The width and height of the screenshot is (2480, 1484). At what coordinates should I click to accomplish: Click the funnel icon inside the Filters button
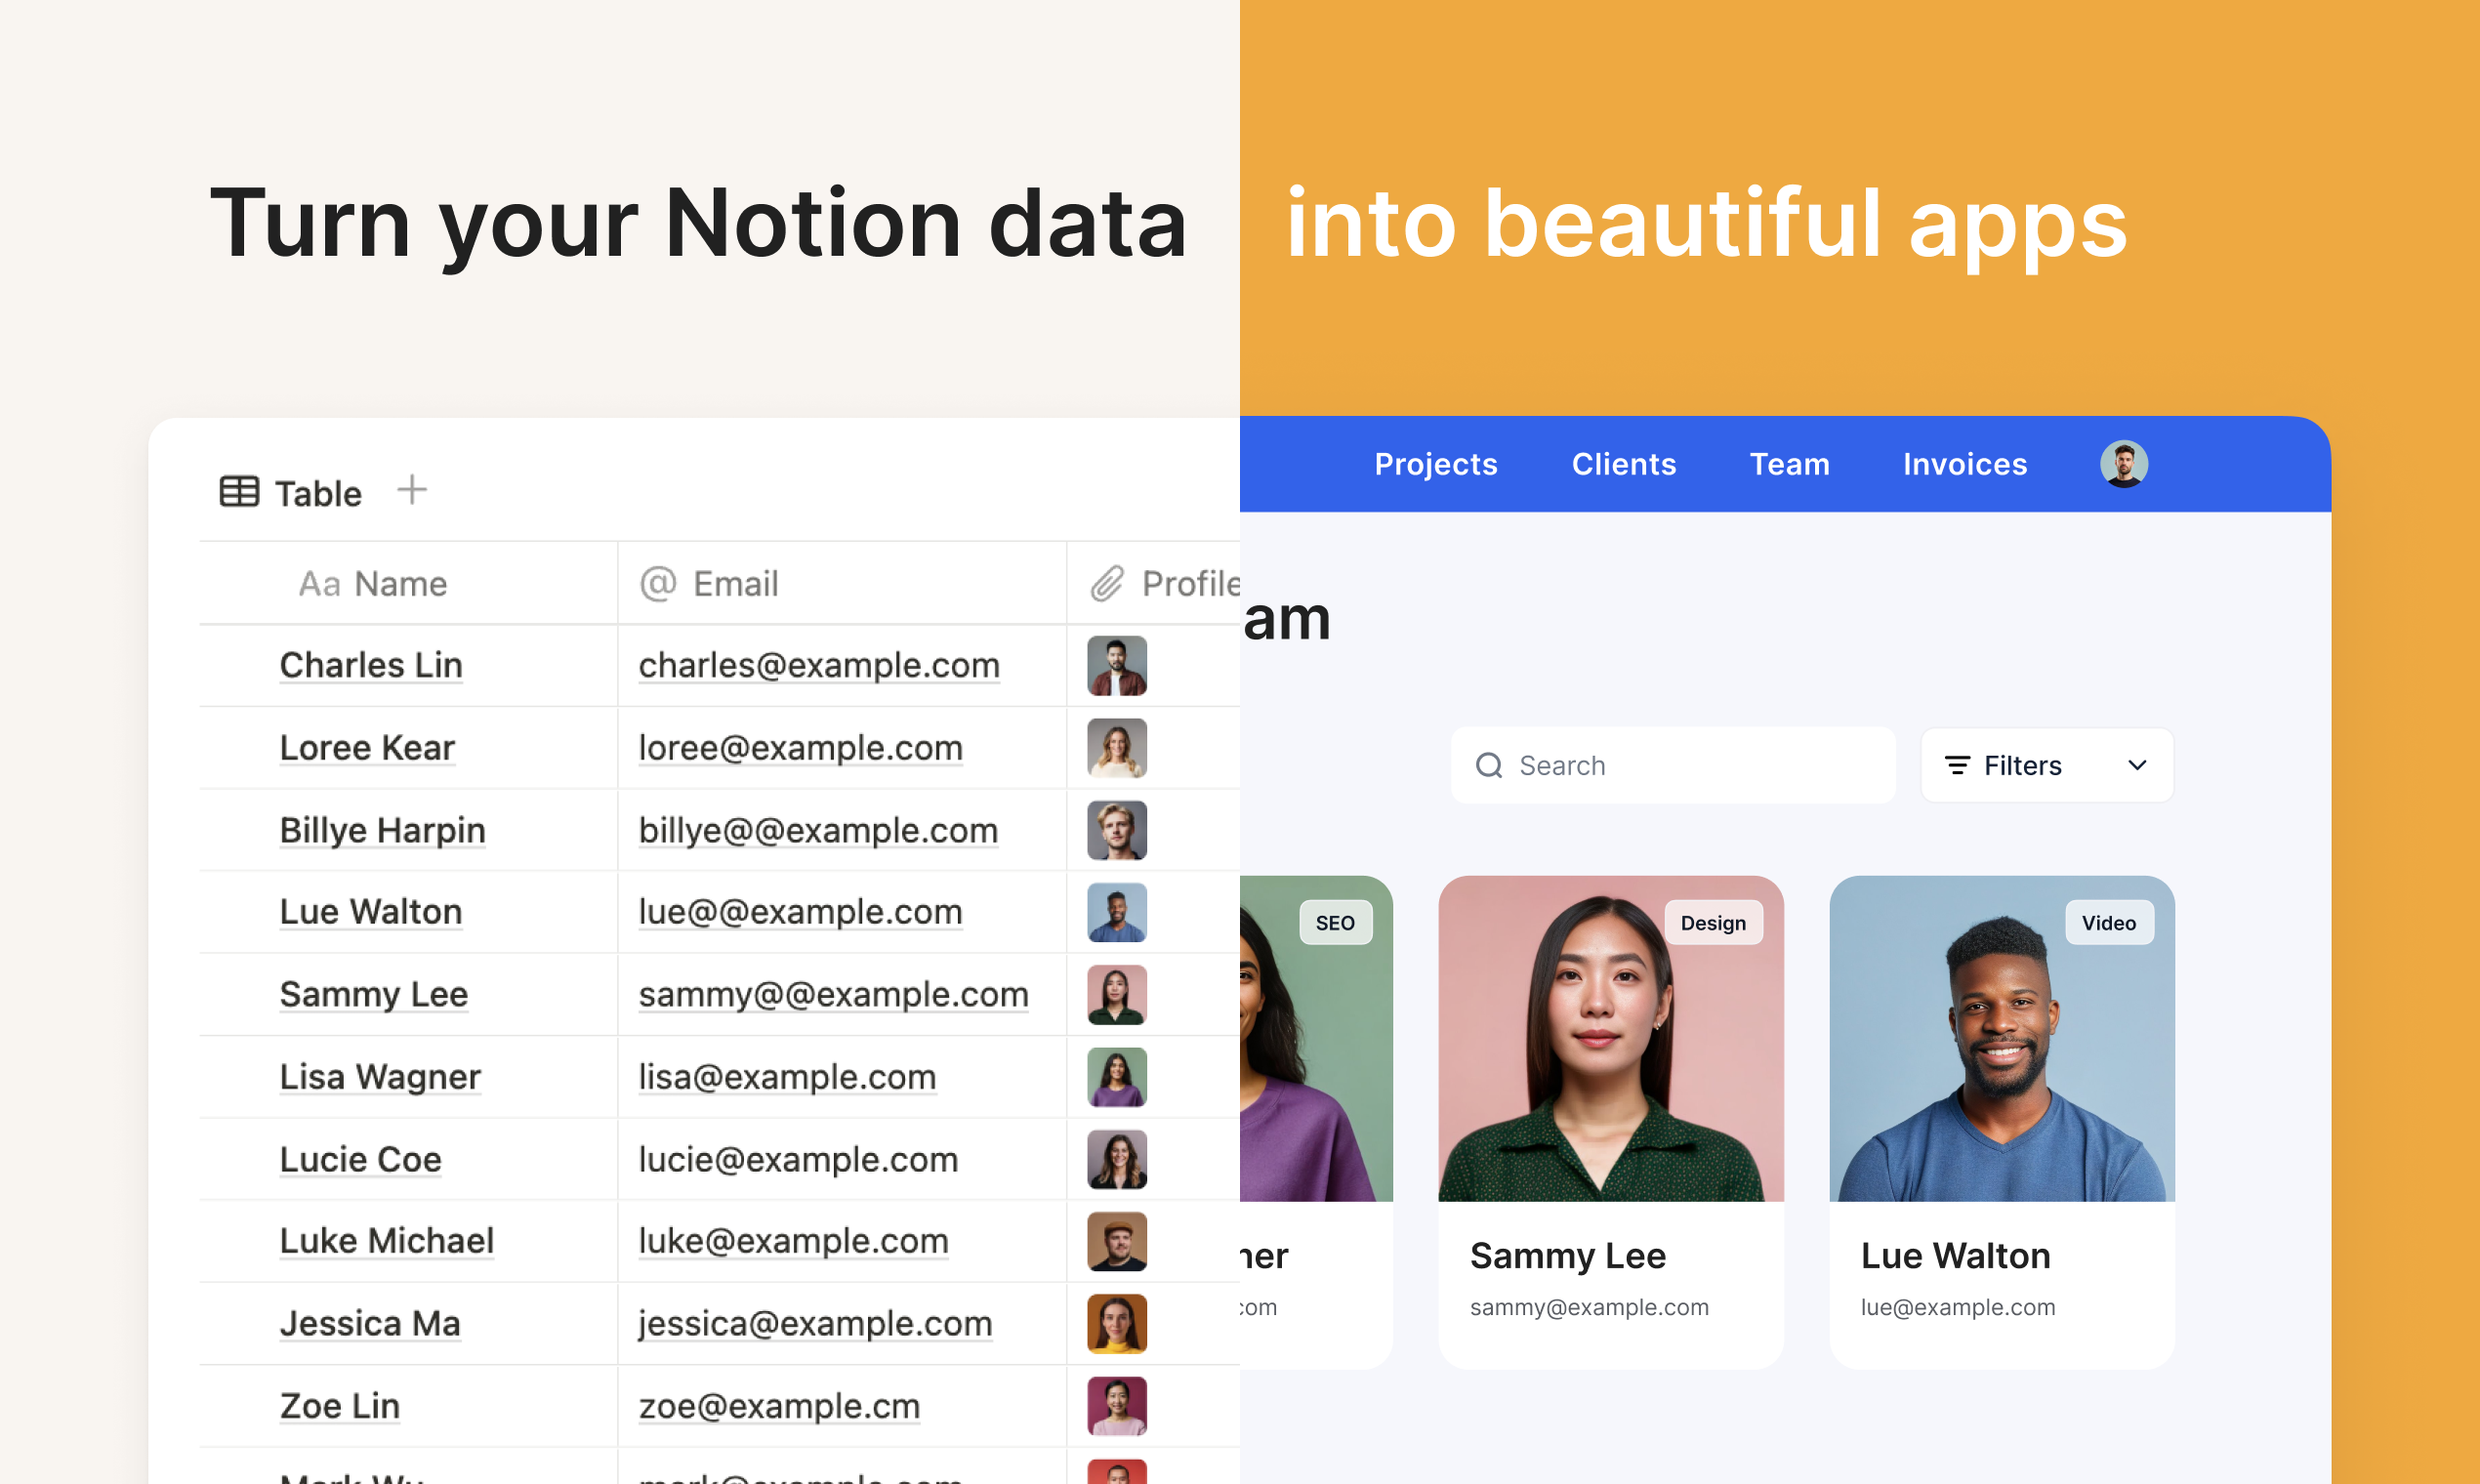tap(1957, 765)
